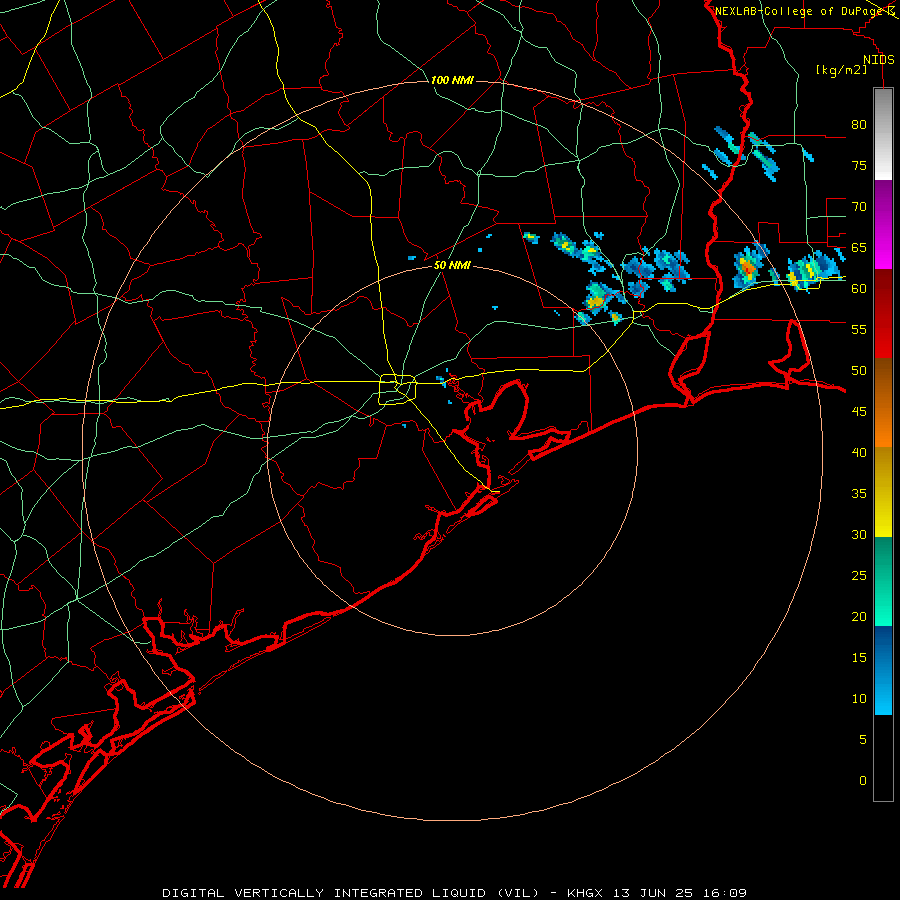Click the NIDS label above the scale
The width and height of the screenshot is (900, 900).
pyautogui.click(x=878, y=60)
